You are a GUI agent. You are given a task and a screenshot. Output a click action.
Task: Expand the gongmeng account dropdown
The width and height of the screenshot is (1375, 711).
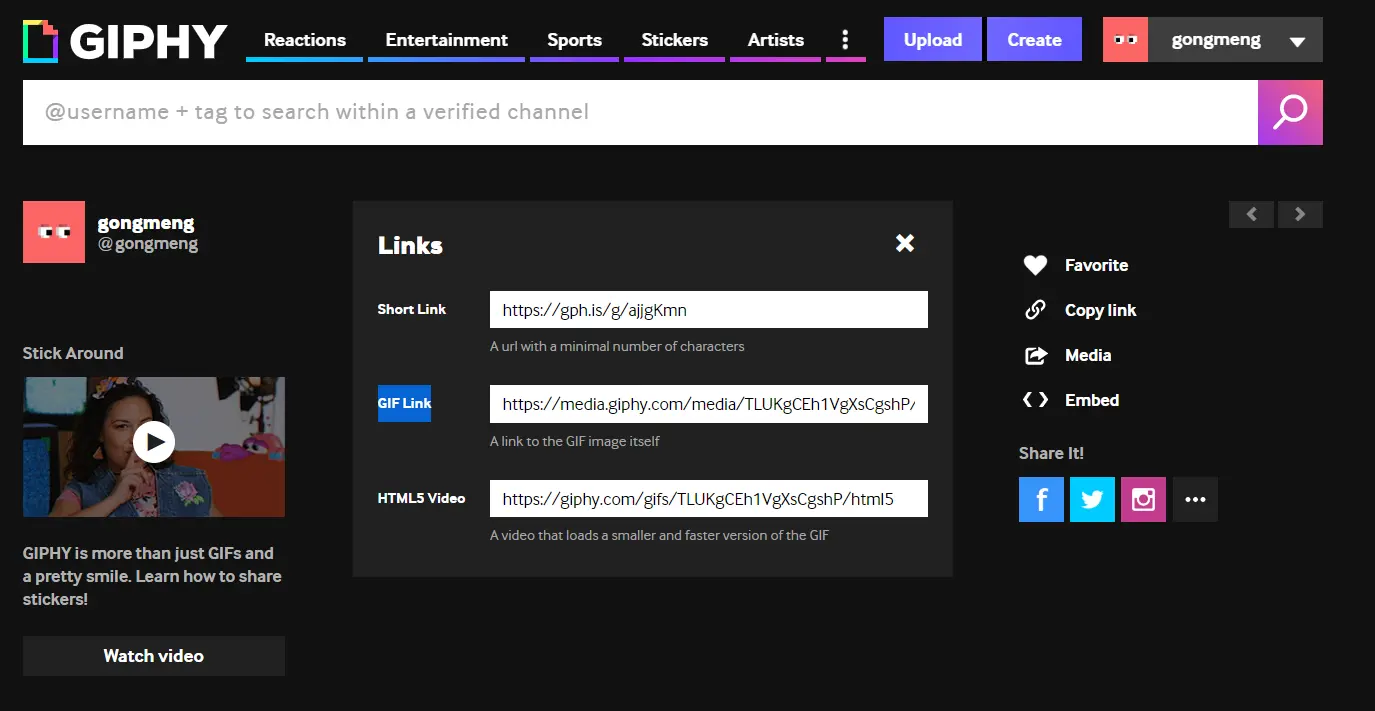point(1297,42)
